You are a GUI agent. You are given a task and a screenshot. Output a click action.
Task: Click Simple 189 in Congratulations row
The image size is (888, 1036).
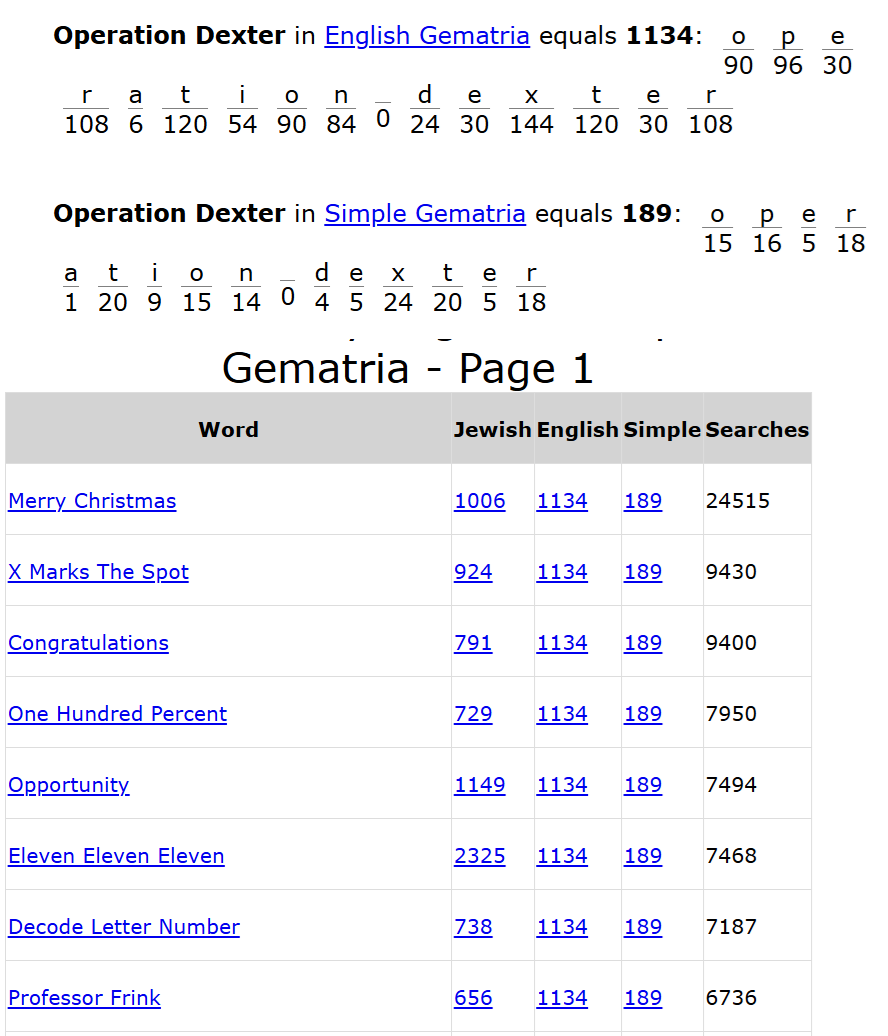pyautogui.click(x=643, y=644)
